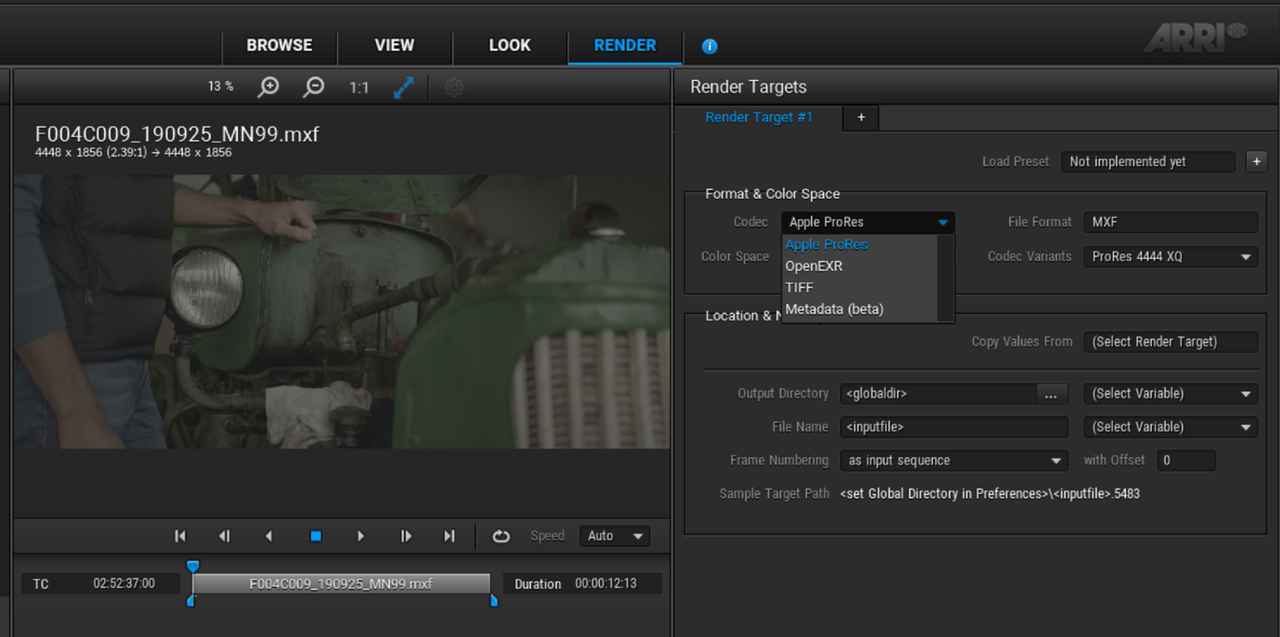Choose OpenEXR from the codec list
Image resolution: width=1280 pixels, height=637 pixels.
(x=860, y=266)
